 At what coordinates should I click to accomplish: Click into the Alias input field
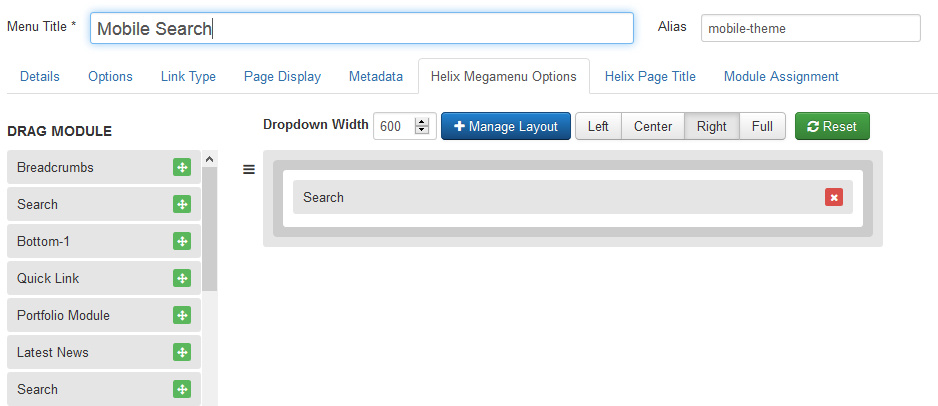[810, 29]
